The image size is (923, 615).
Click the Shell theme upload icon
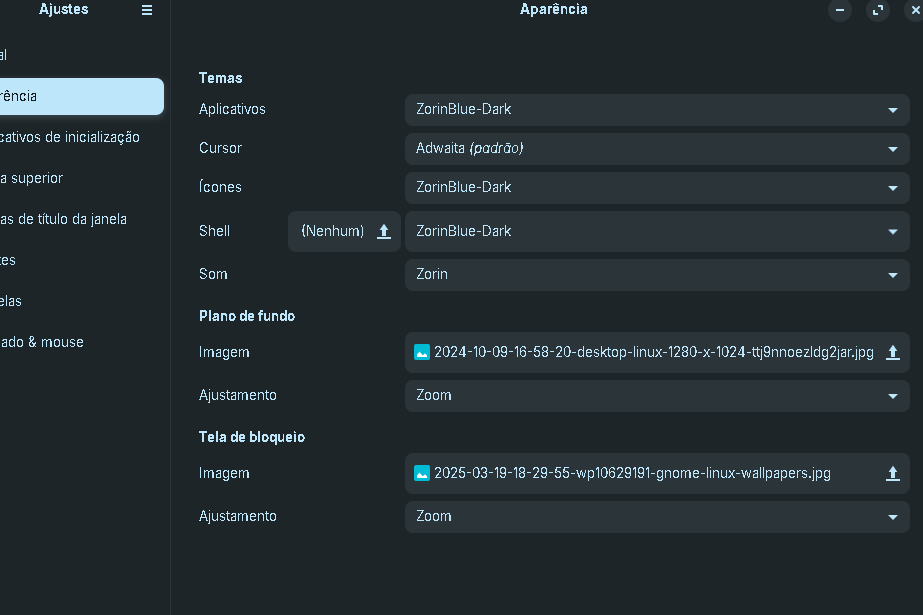coord(384,231)
